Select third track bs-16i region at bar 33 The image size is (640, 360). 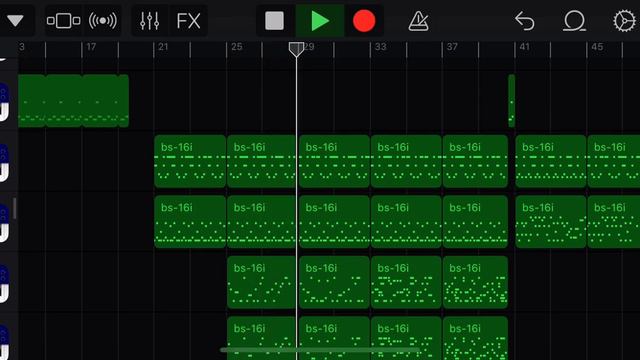(406, 222)
